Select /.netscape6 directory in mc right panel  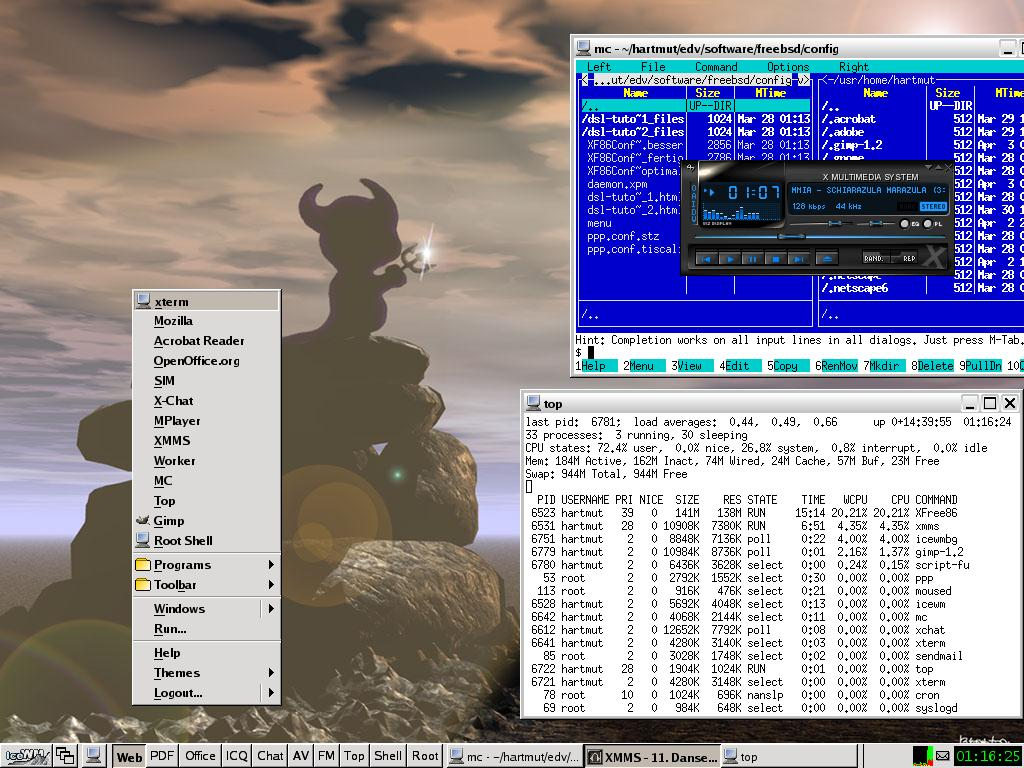855,288
